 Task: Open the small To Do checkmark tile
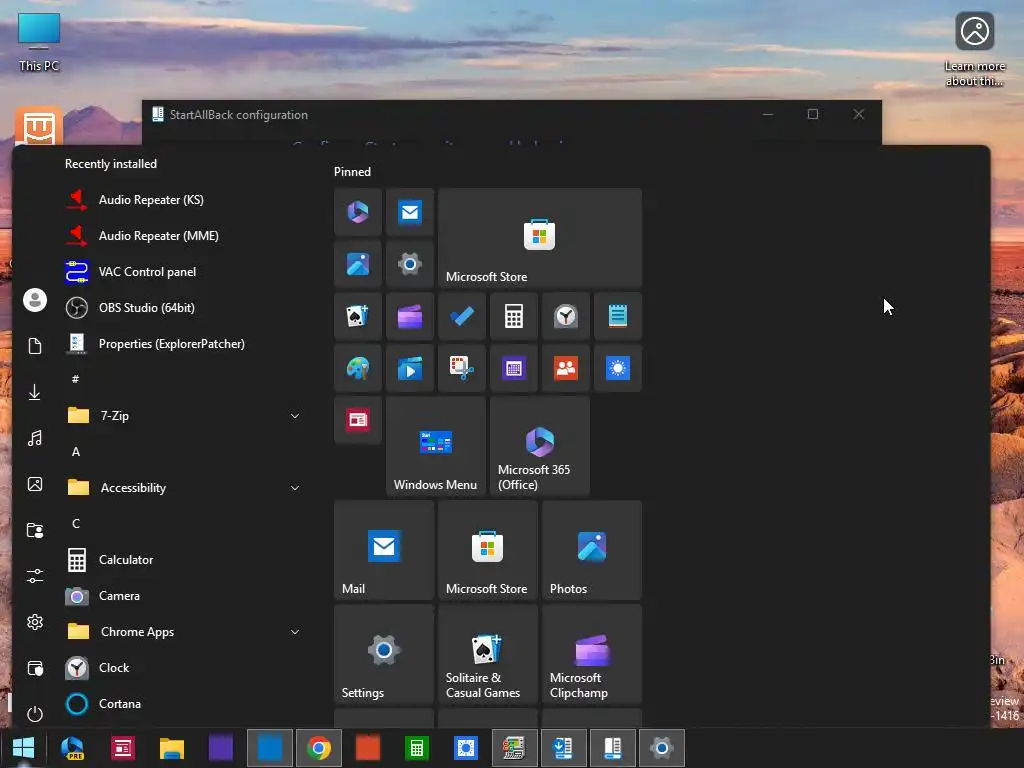462,316
